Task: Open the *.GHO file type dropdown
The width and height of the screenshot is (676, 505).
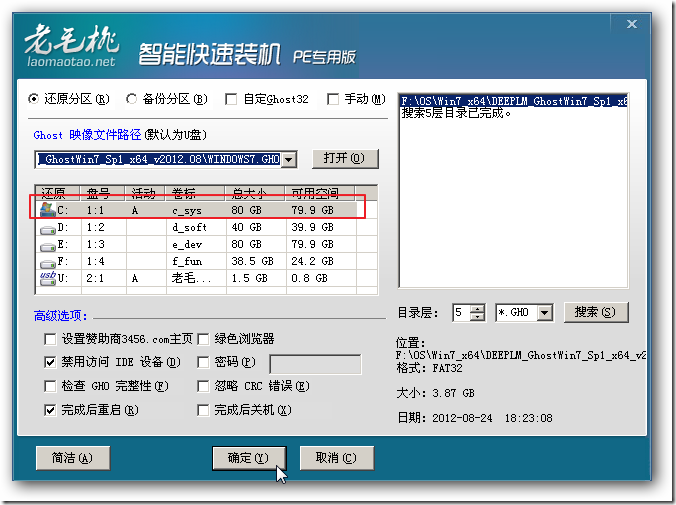Action: click(x=545, y=313)
